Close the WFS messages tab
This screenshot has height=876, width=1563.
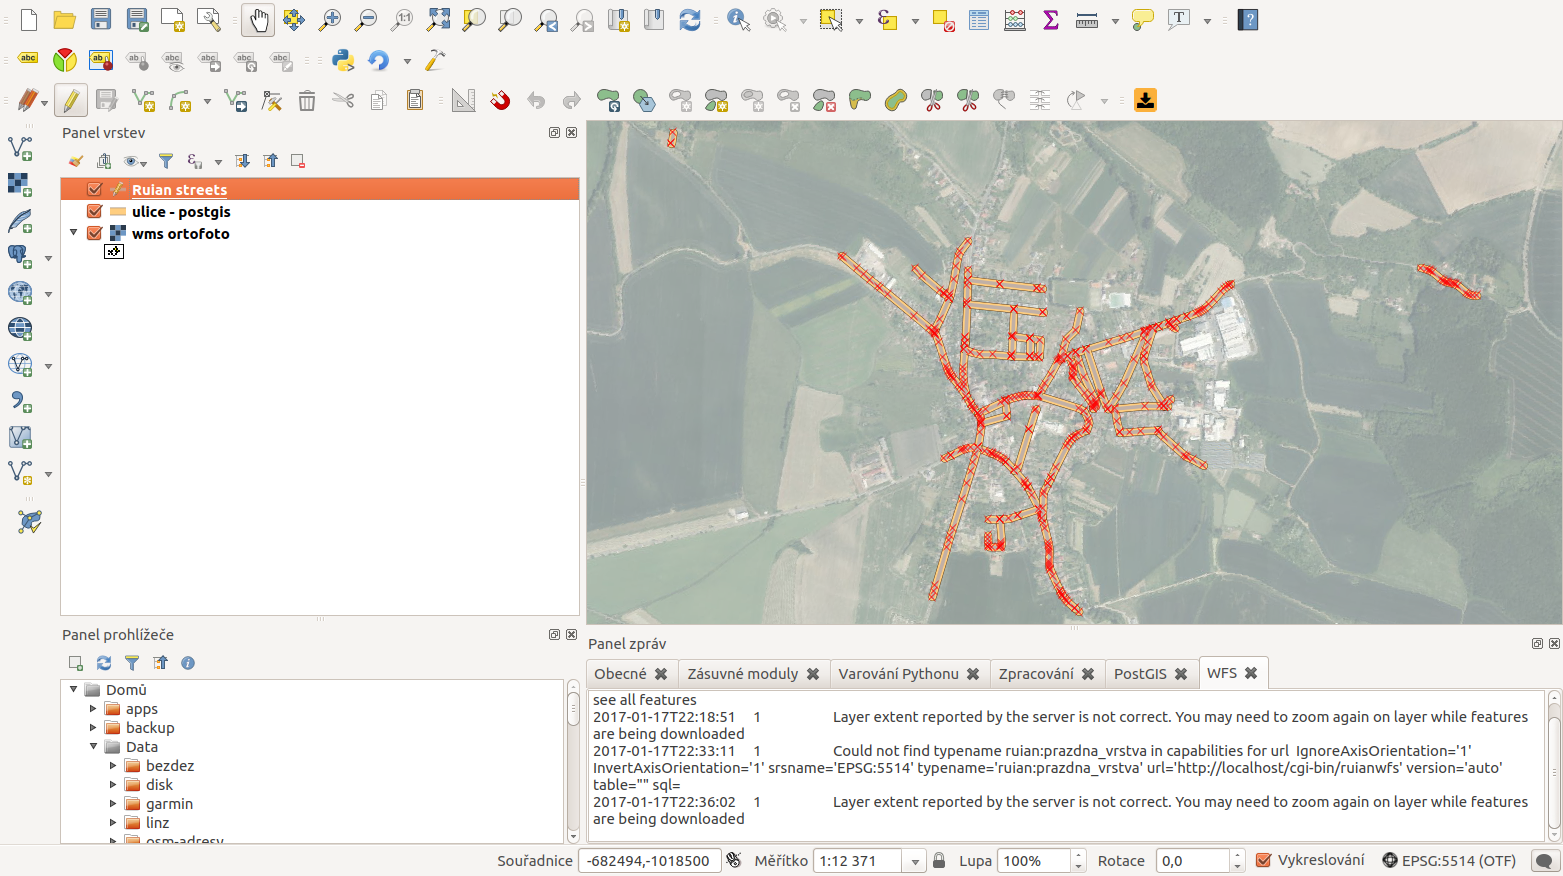tap(1251, 673)
